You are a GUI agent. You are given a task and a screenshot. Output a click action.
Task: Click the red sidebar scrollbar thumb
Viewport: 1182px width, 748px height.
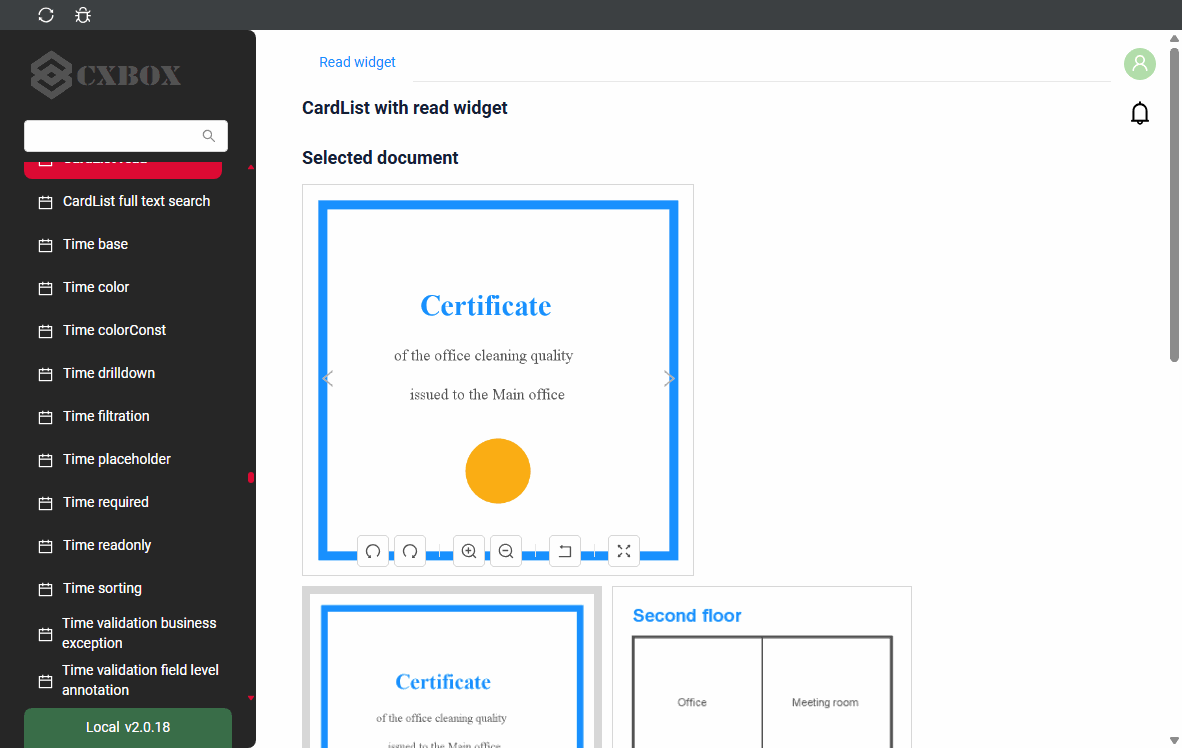pyautogui.click(x=251, y=477)
